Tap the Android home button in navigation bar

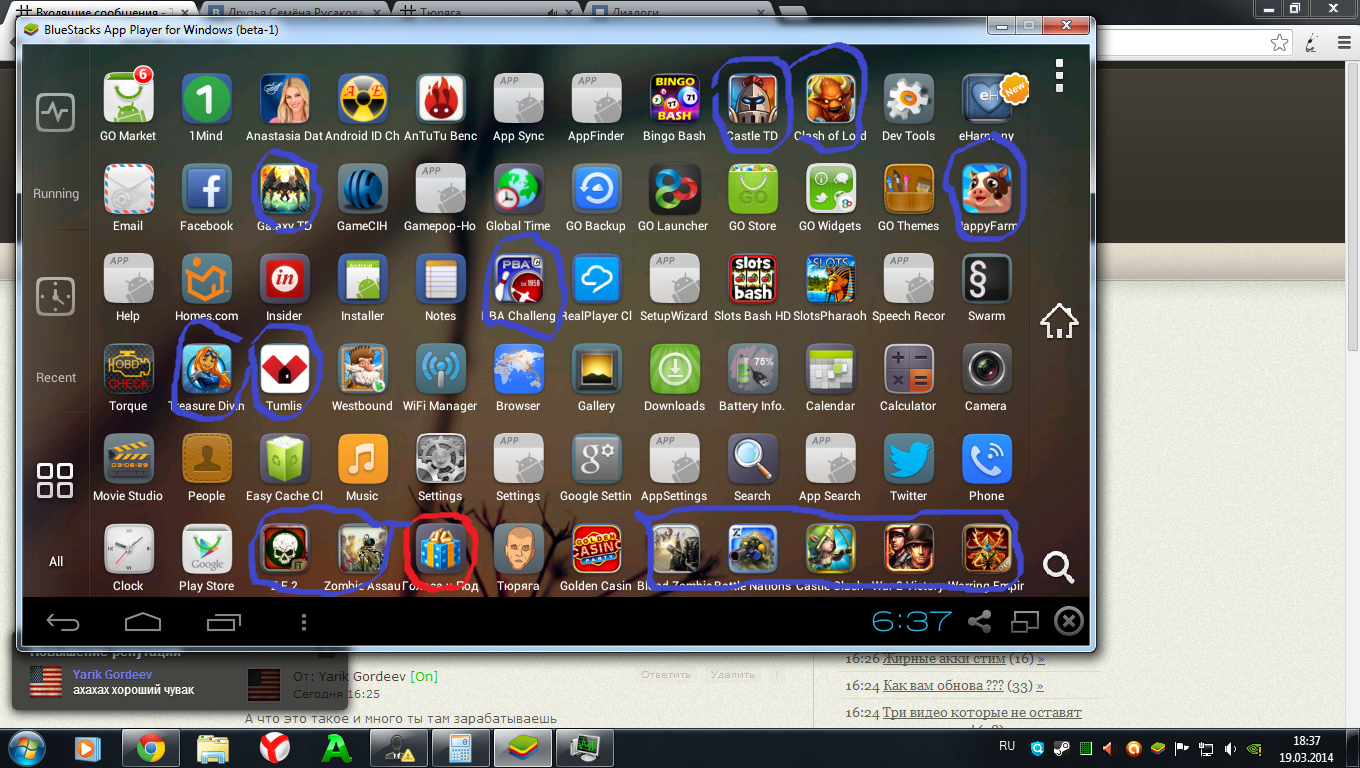point(143,622)
